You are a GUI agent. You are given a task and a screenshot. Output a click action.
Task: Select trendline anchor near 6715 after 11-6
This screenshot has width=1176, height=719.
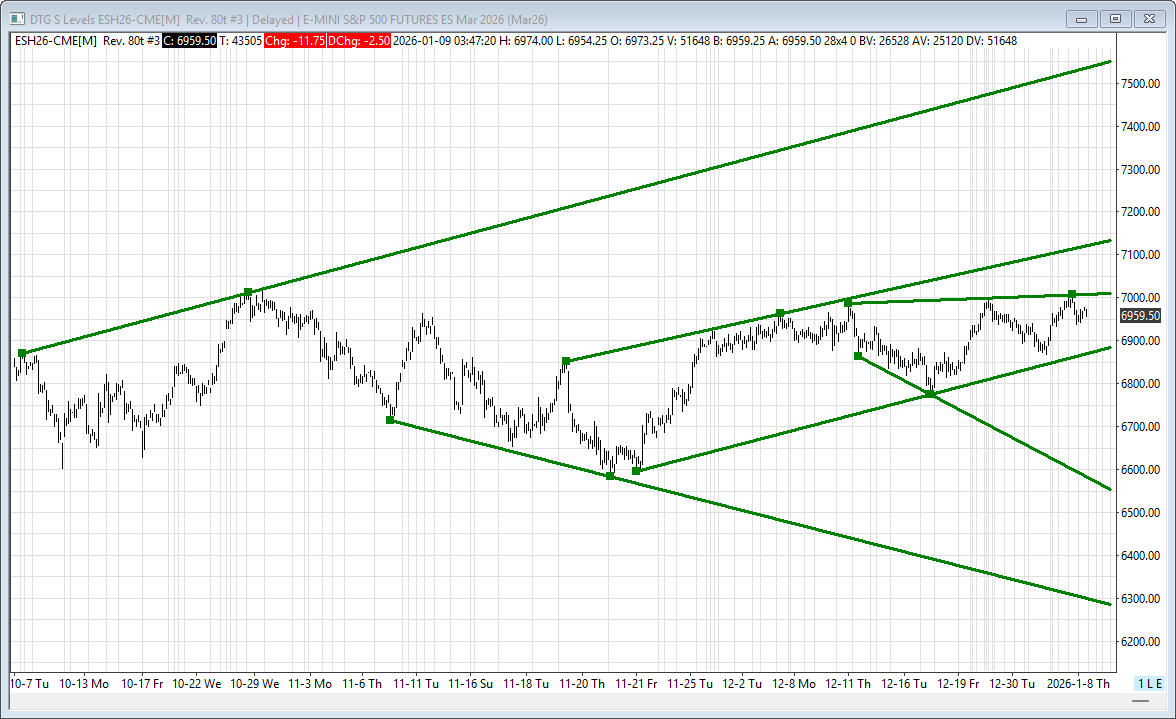(390, 420)
